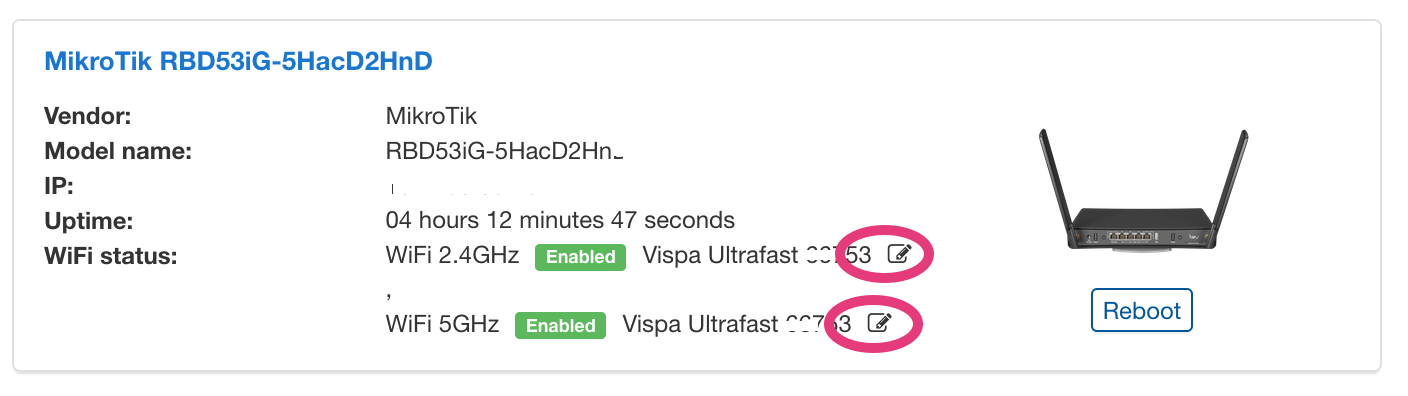This screenshot has height=396, width=1408.
Task: Select the Vispa Ultrafast SSID on 5GHz row
Action: (736, 324)
